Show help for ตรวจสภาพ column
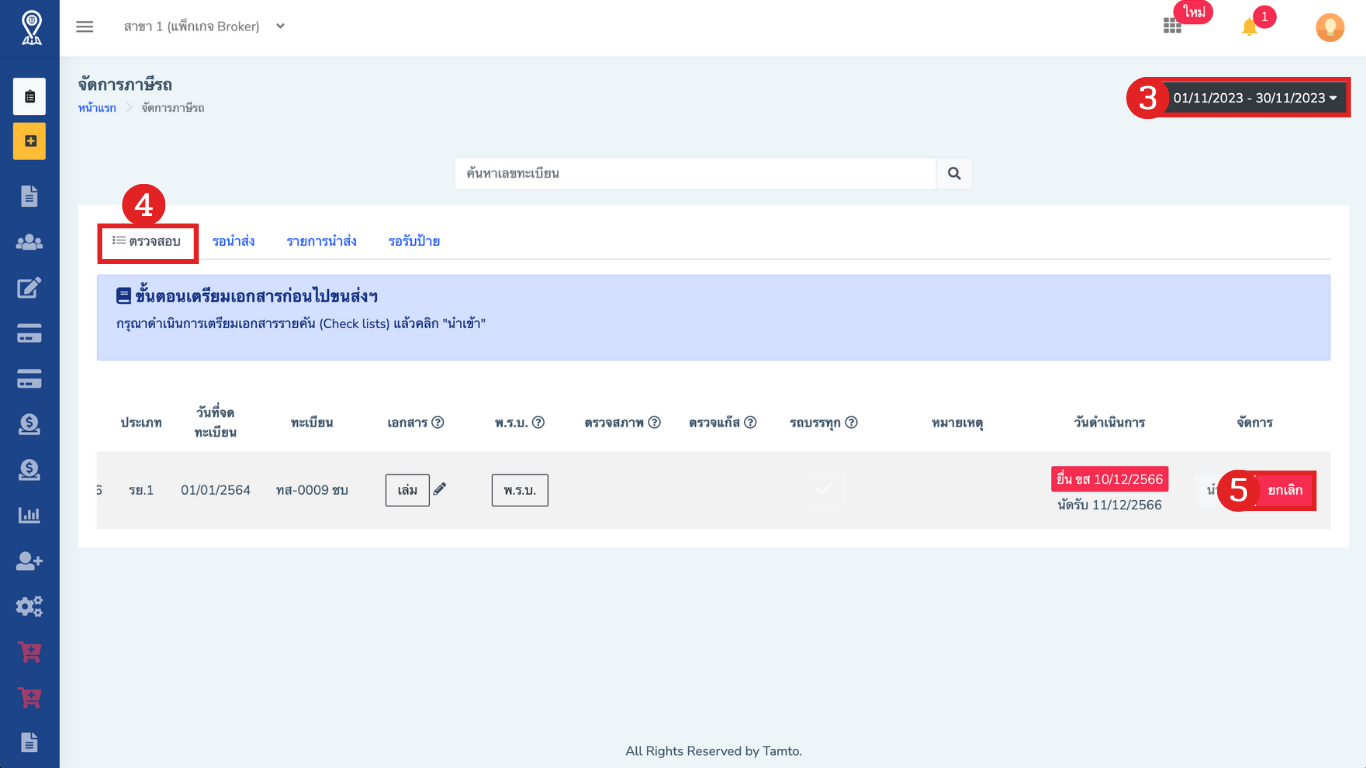This screenshot has width=1366, height=768. coord(654,422)
